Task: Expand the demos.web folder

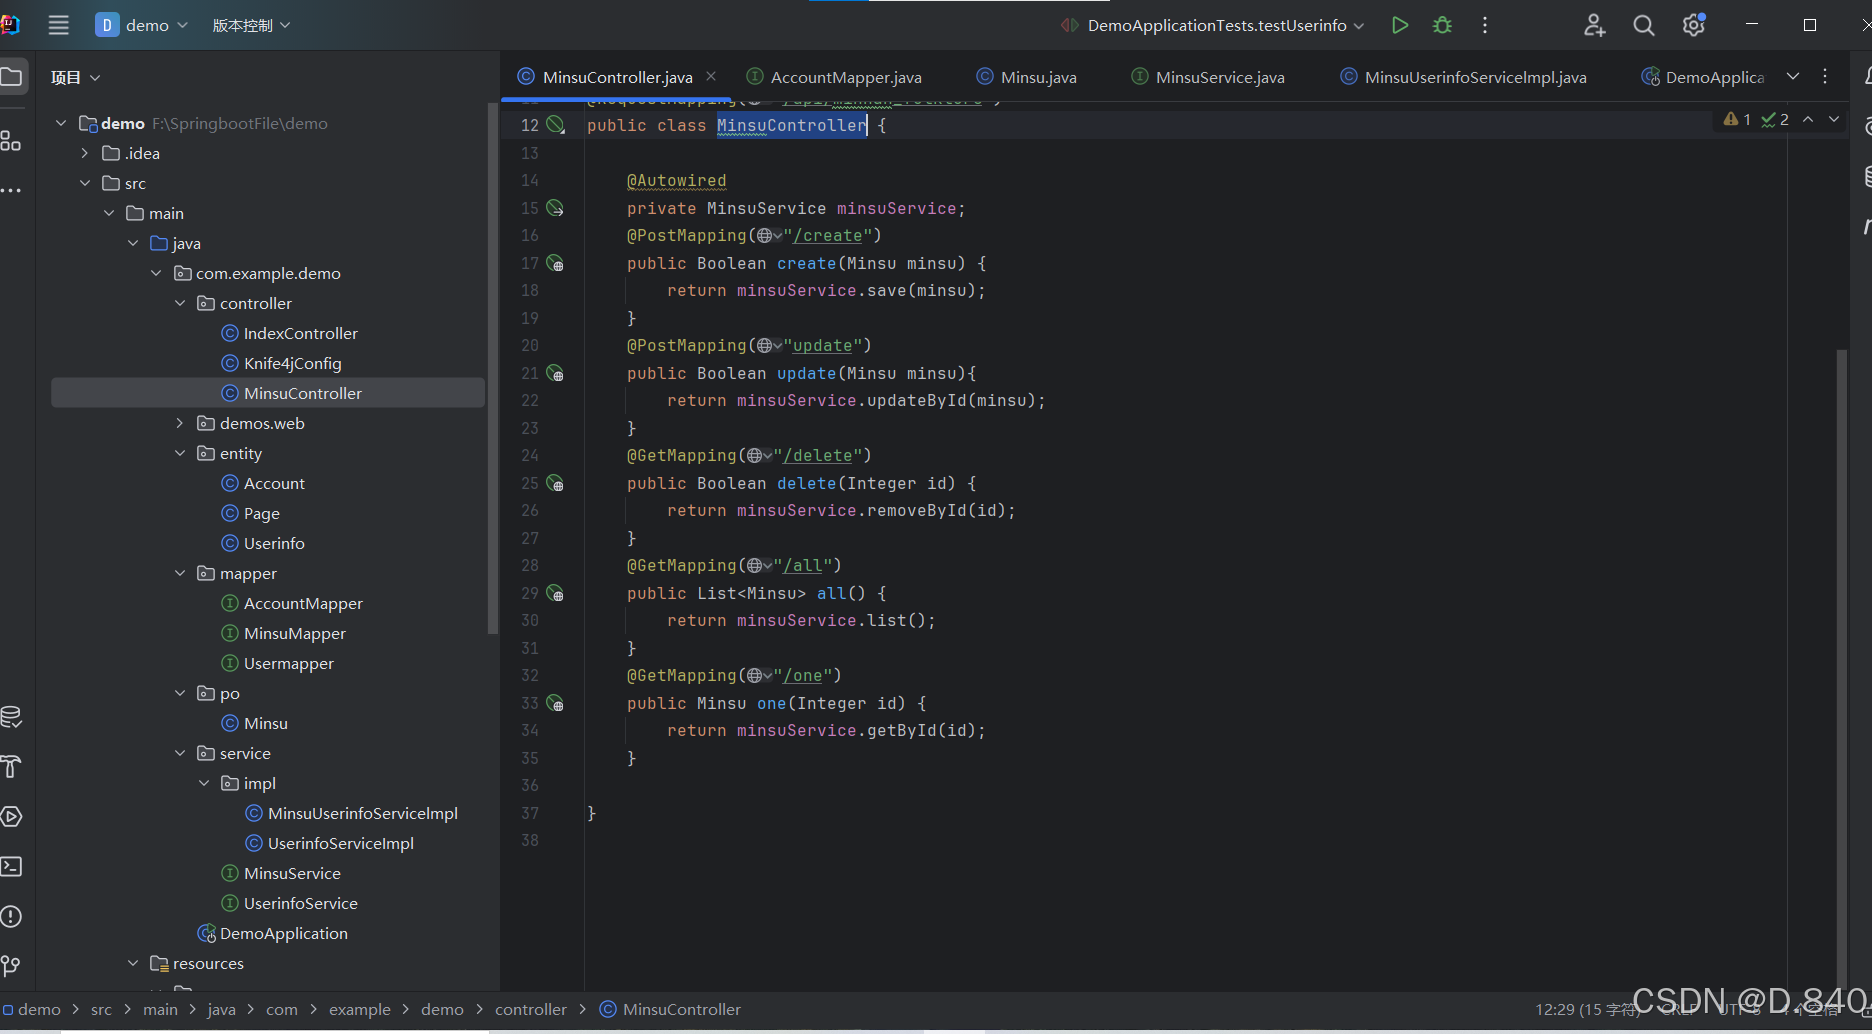Action: pyautogui.click(x=180, y=423)
